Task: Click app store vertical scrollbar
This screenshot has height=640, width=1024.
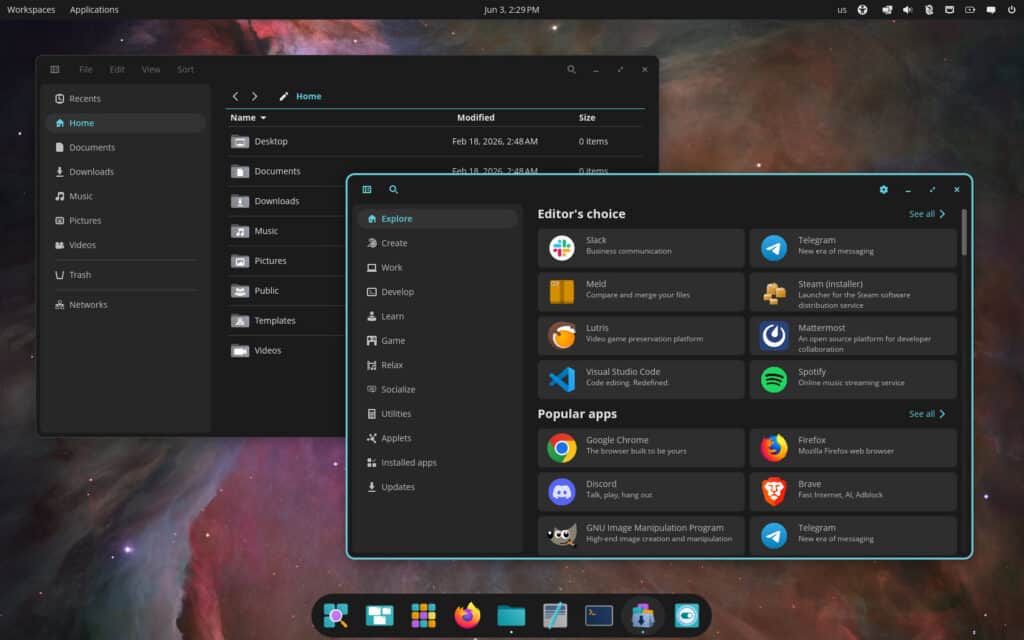Action: (964, 233)
